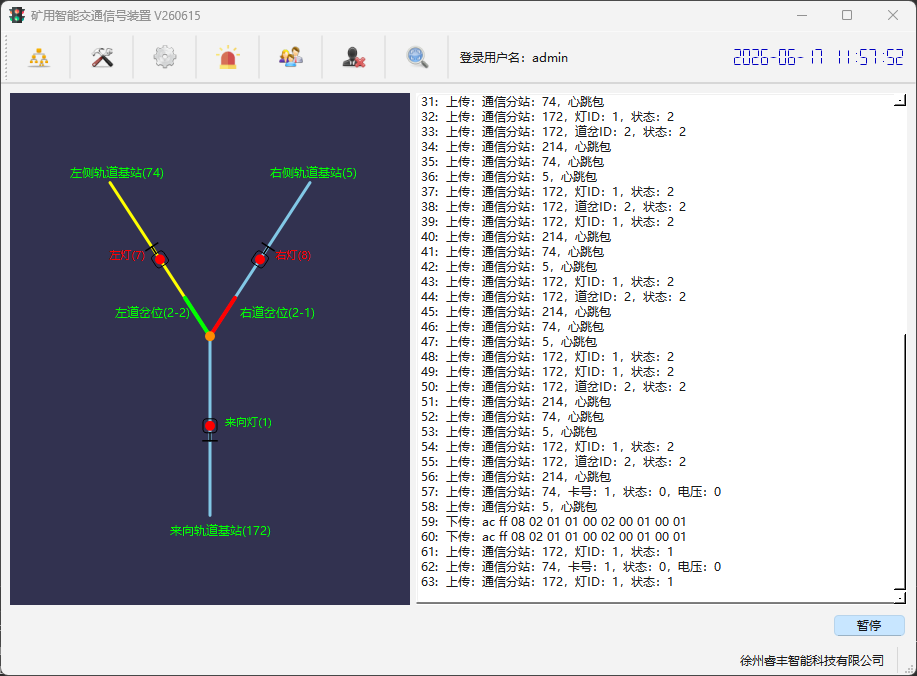Screen dimensions: 917x676
Task: Open the red alarm siren icon
Action: pyautogui.click(x=228, y=57)
